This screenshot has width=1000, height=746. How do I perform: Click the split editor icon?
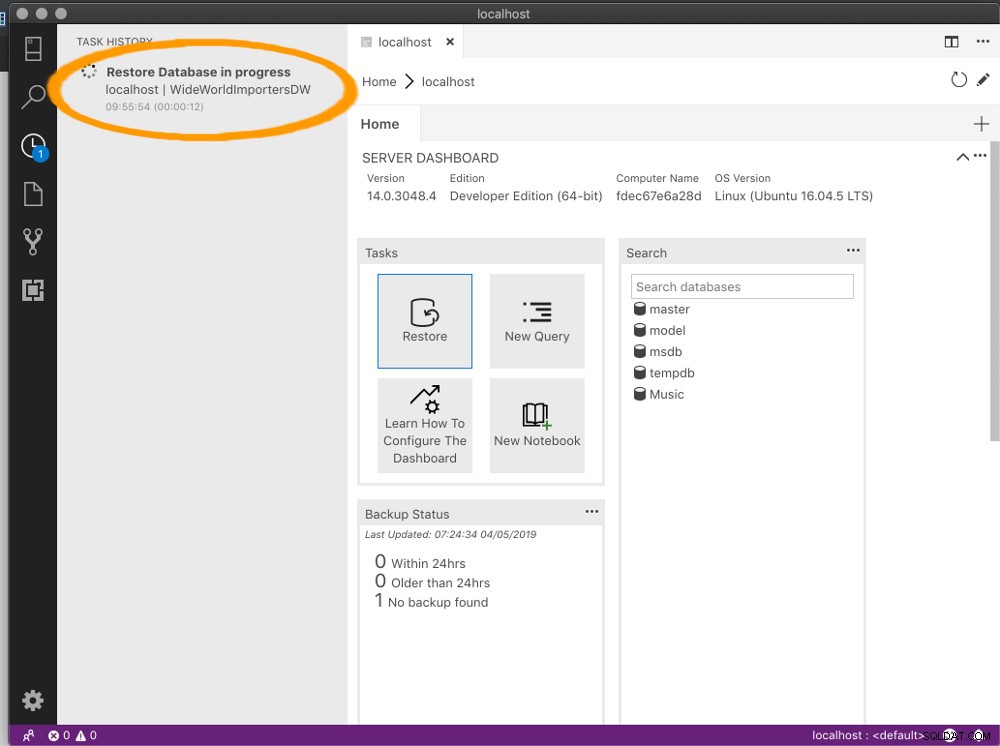tap(952, 42)
